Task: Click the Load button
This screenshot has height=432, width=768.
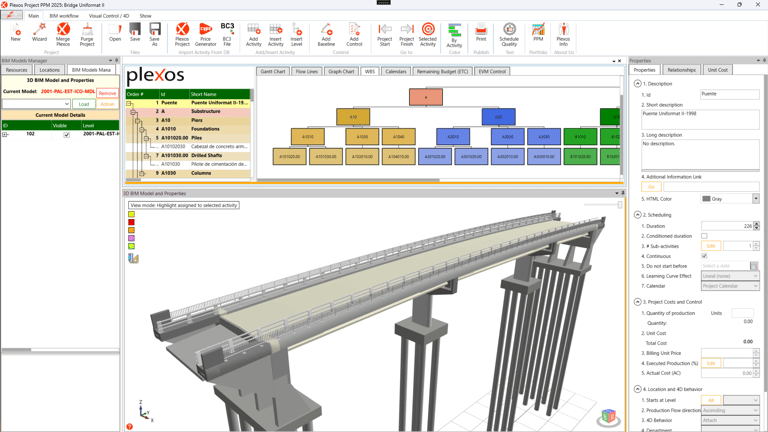Action: (84, 104)
